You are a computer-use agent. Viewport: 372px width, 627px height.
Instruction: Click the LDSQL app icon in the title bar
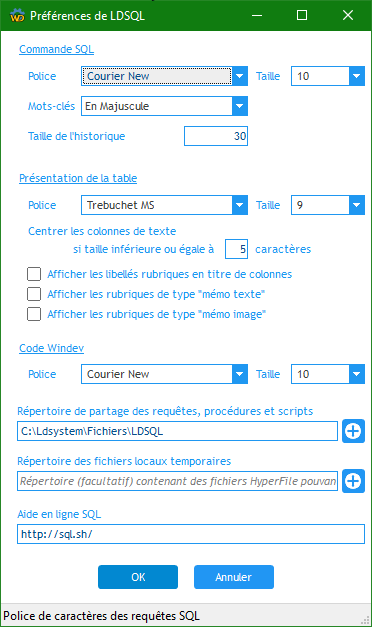coord(17,16)
